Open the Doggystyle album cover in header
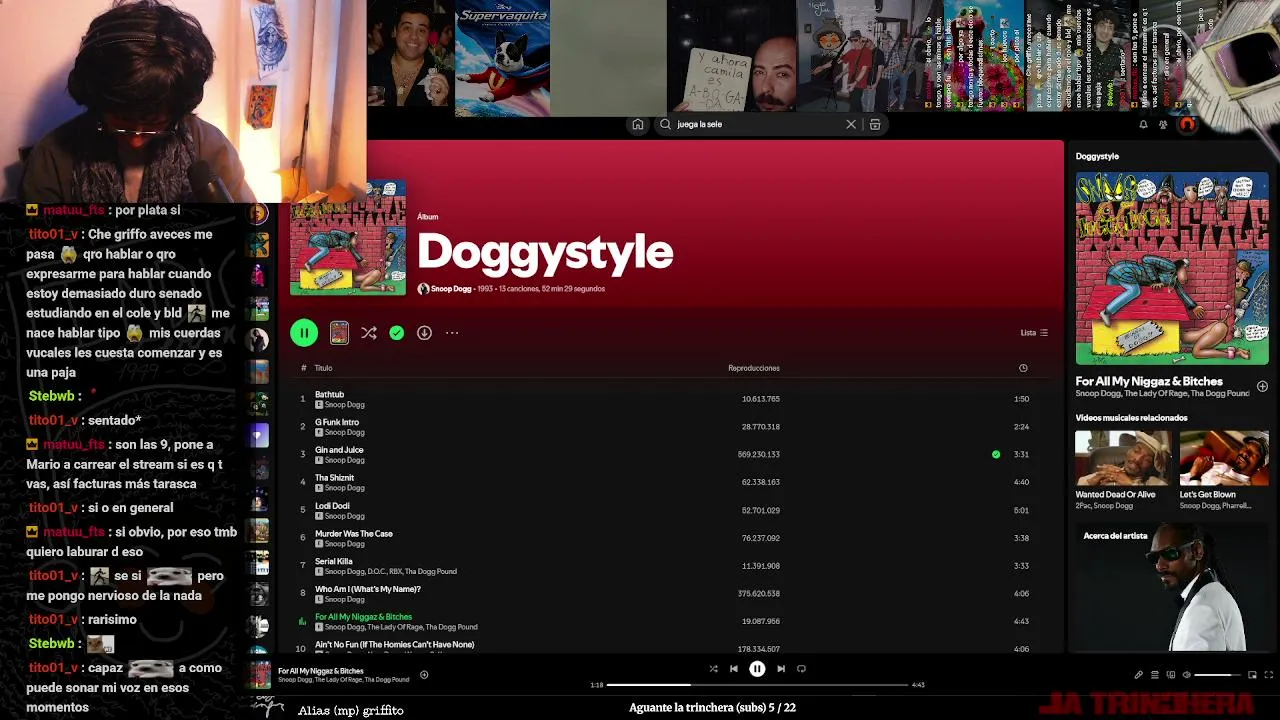This screenshot has width=1280, height=720. tap(348, 238)
